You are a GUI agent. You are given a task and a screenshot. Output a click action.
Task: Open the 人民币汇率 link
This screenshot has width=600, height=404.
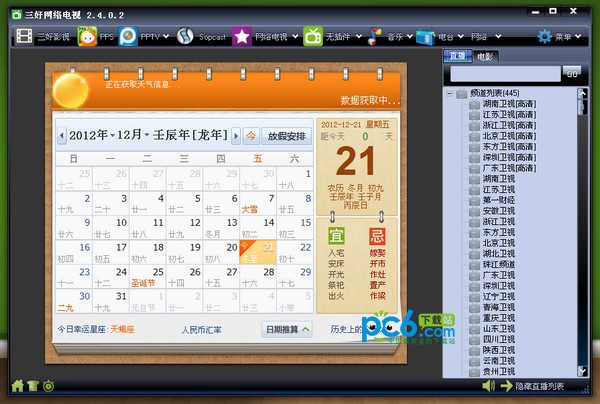pos(202,330)
